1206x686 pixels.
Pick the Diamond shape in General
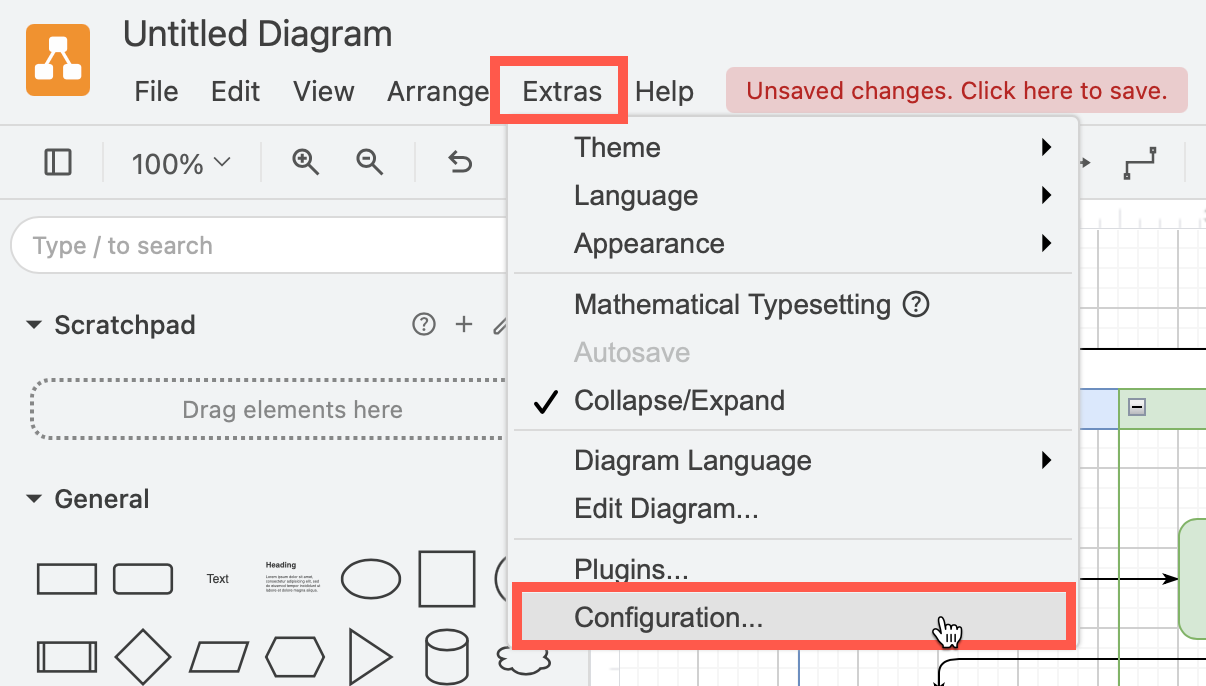pyautogui.click(x=143, y=657)
